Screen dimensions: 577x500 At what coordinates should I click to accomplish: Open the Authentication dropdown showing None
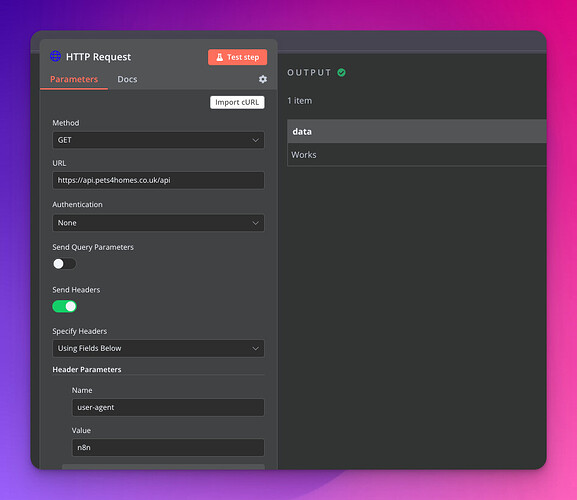point(158,223)
